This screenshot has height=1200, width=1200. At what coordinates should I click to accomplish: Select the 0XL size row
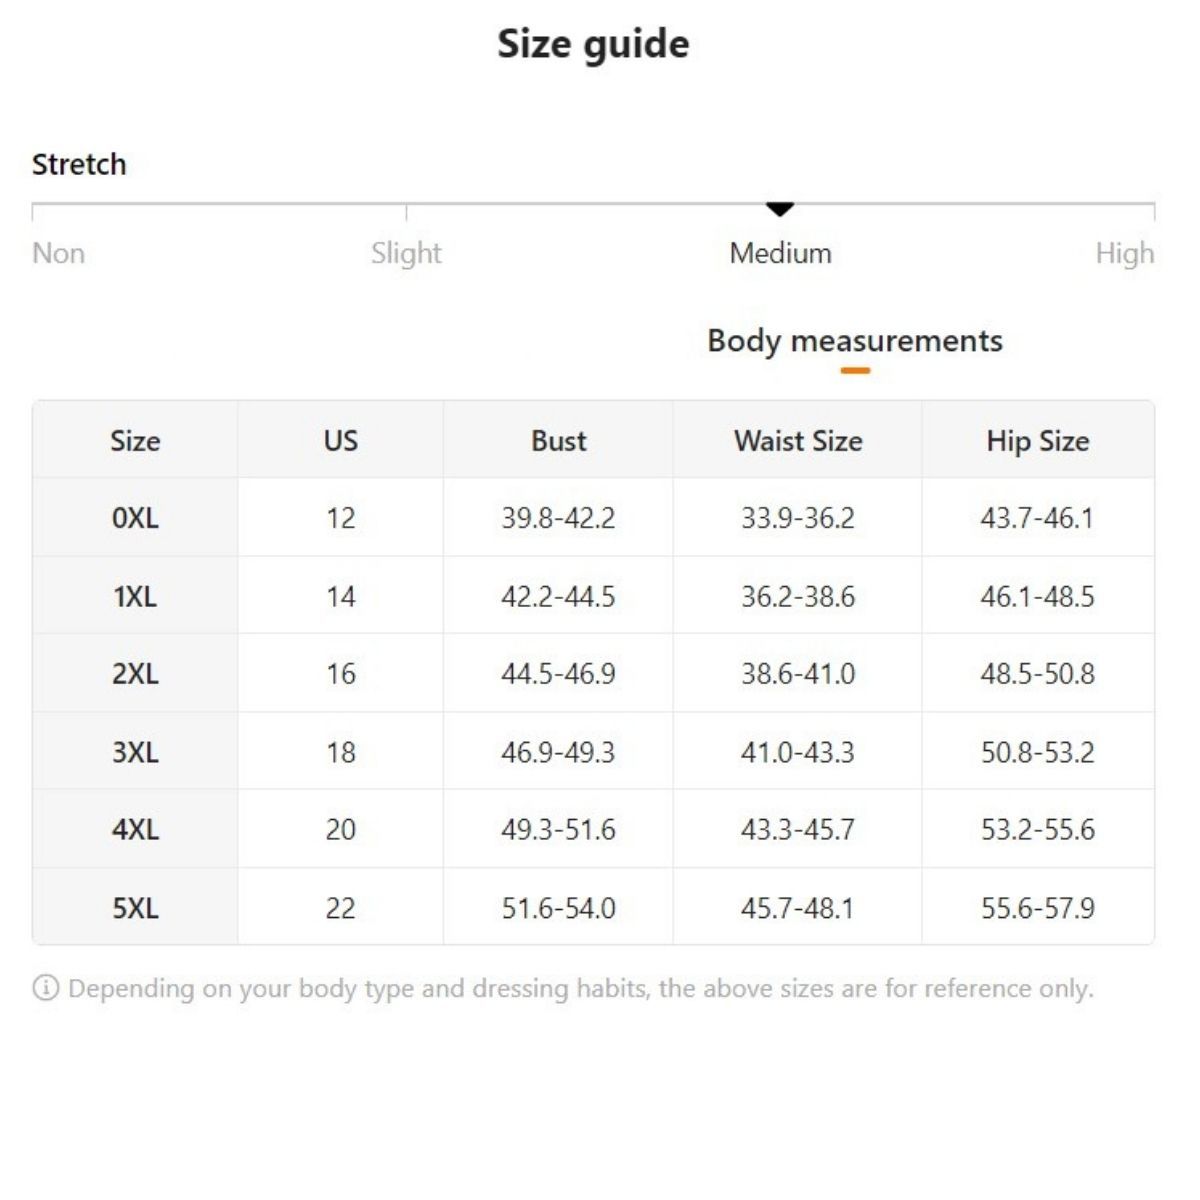pos(135,518)
